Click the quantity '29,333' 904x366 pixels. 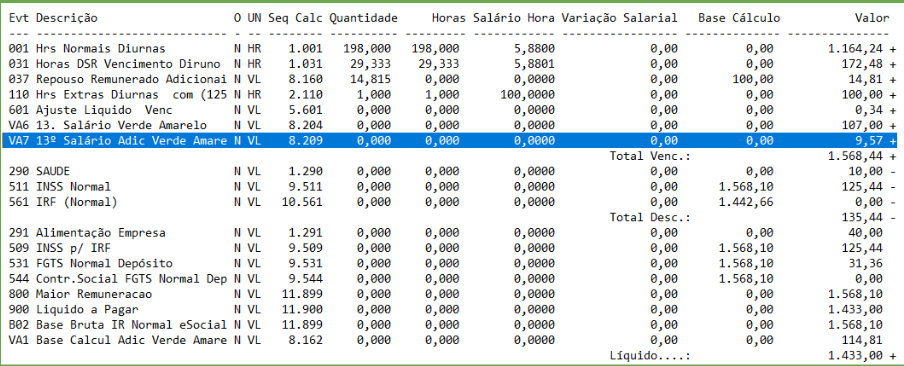tap(370, 64)
